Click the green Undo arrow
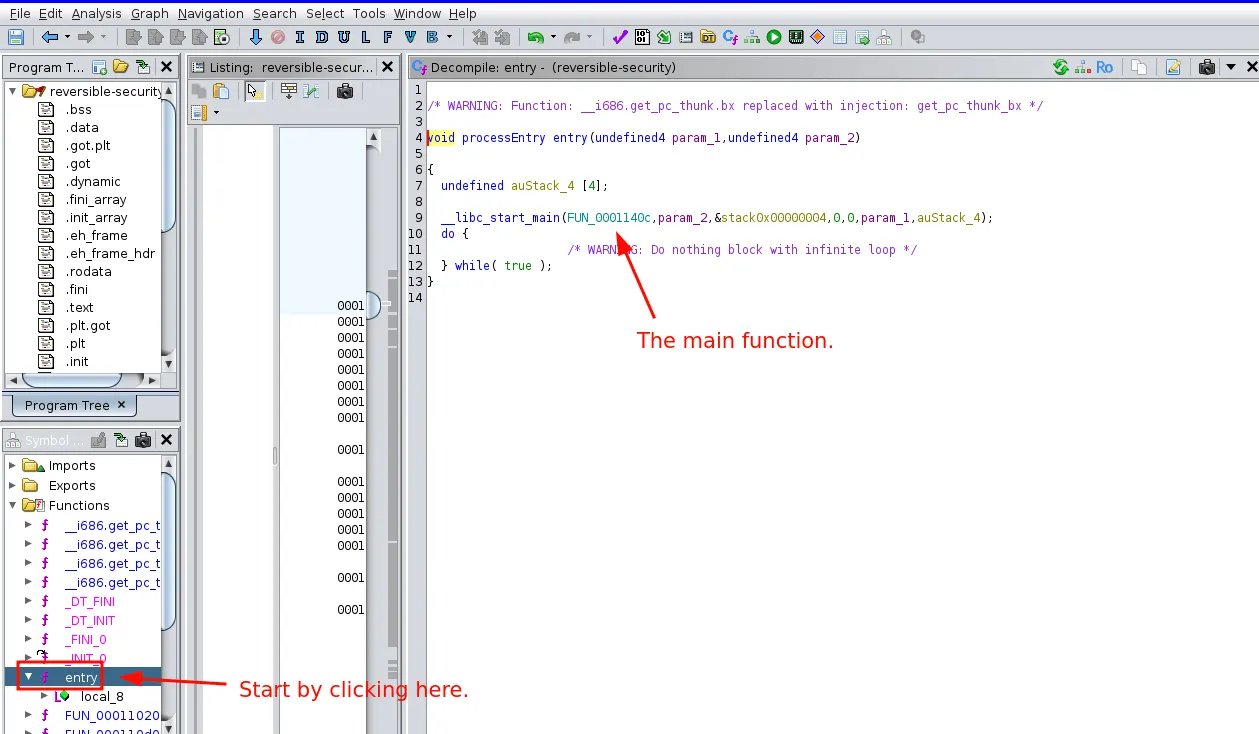The width and height of the screenshot is (1259, 734). tap(536, 37)
